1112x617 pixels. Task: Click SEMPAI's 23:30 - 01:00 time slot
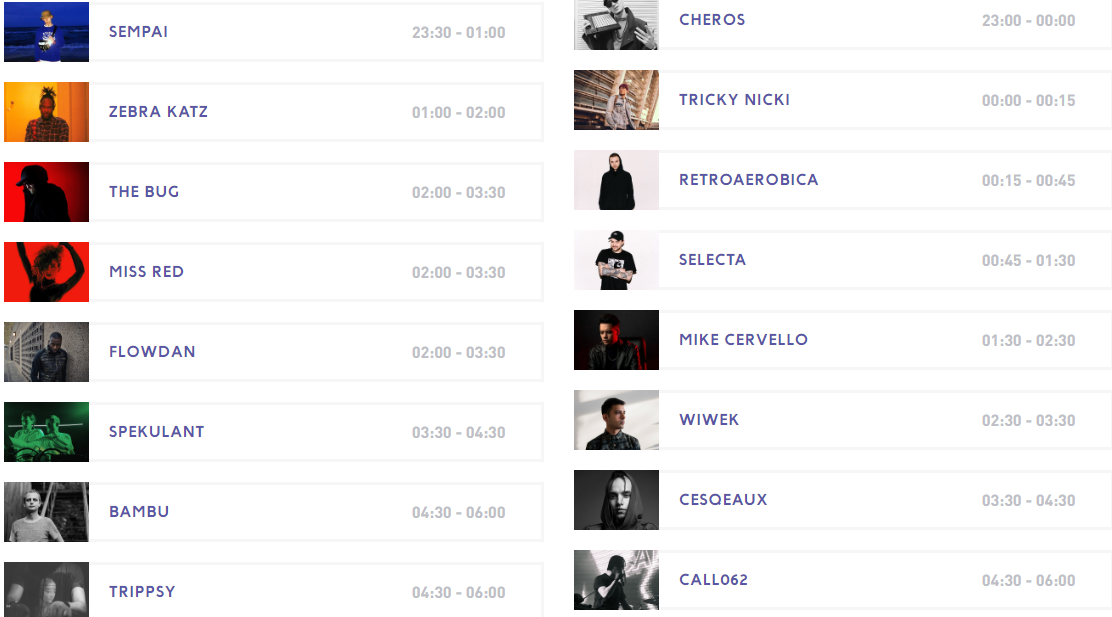[x=458, y=33]
